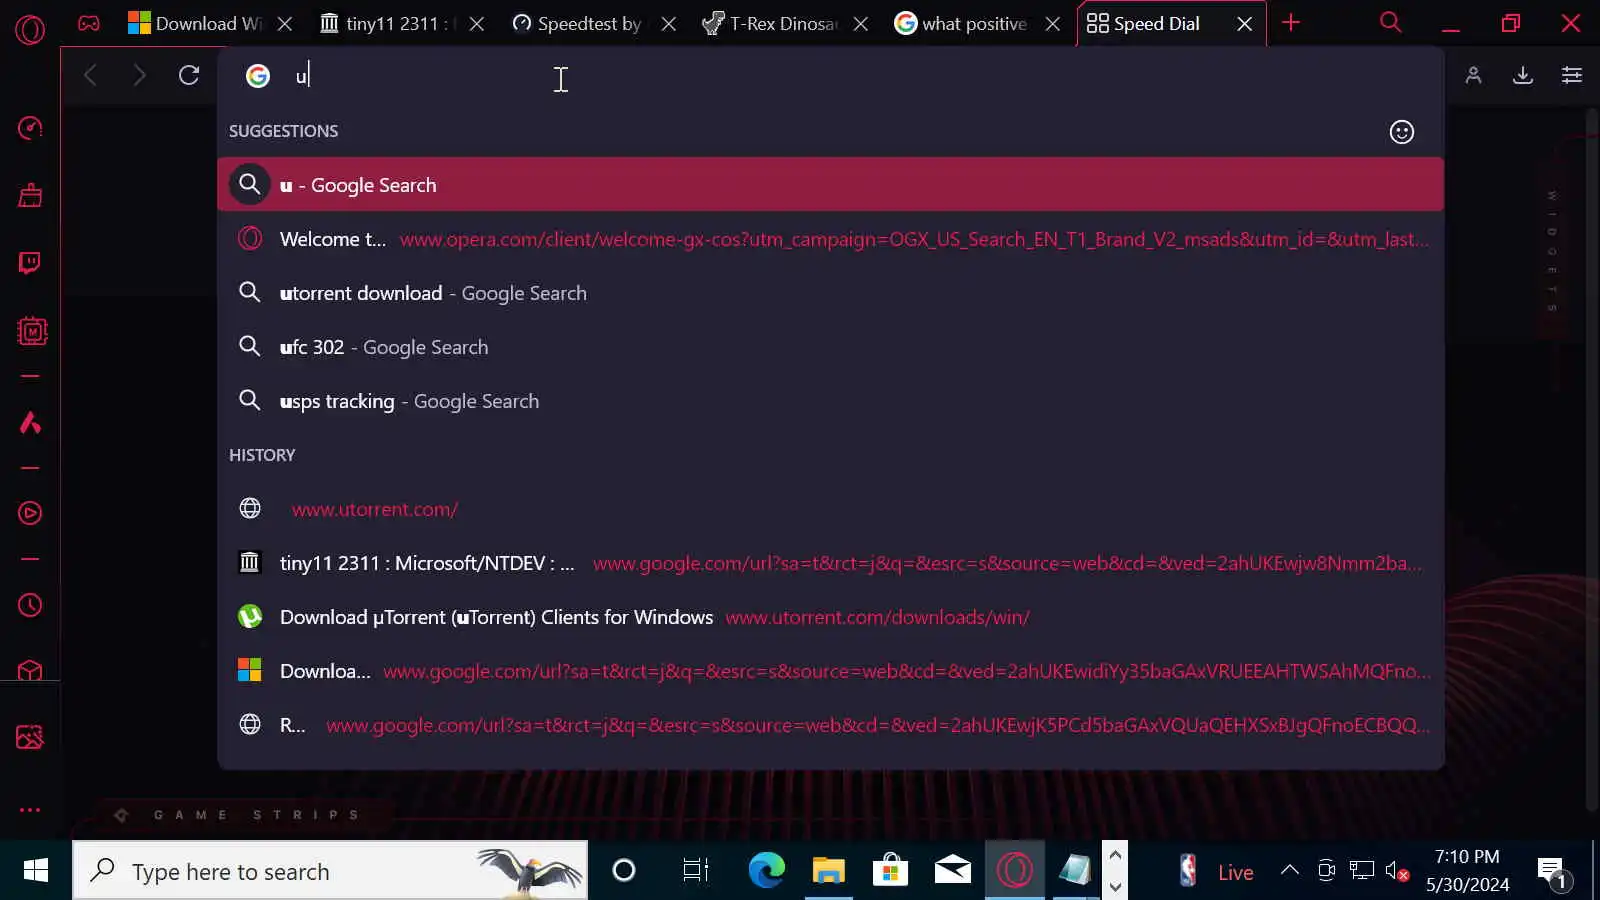Go forward to the next page
Image resolution: width=1600 pixels, height=900 pixels.
[139, 75]
